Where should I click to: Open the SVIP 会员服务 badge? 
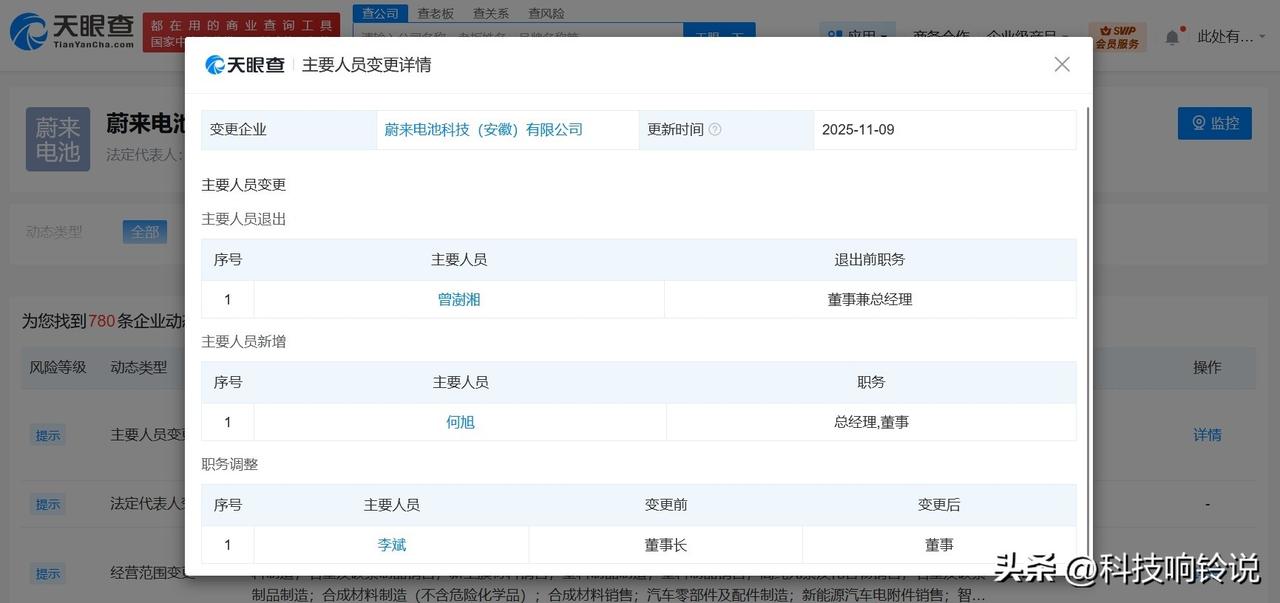point(1117,35)
